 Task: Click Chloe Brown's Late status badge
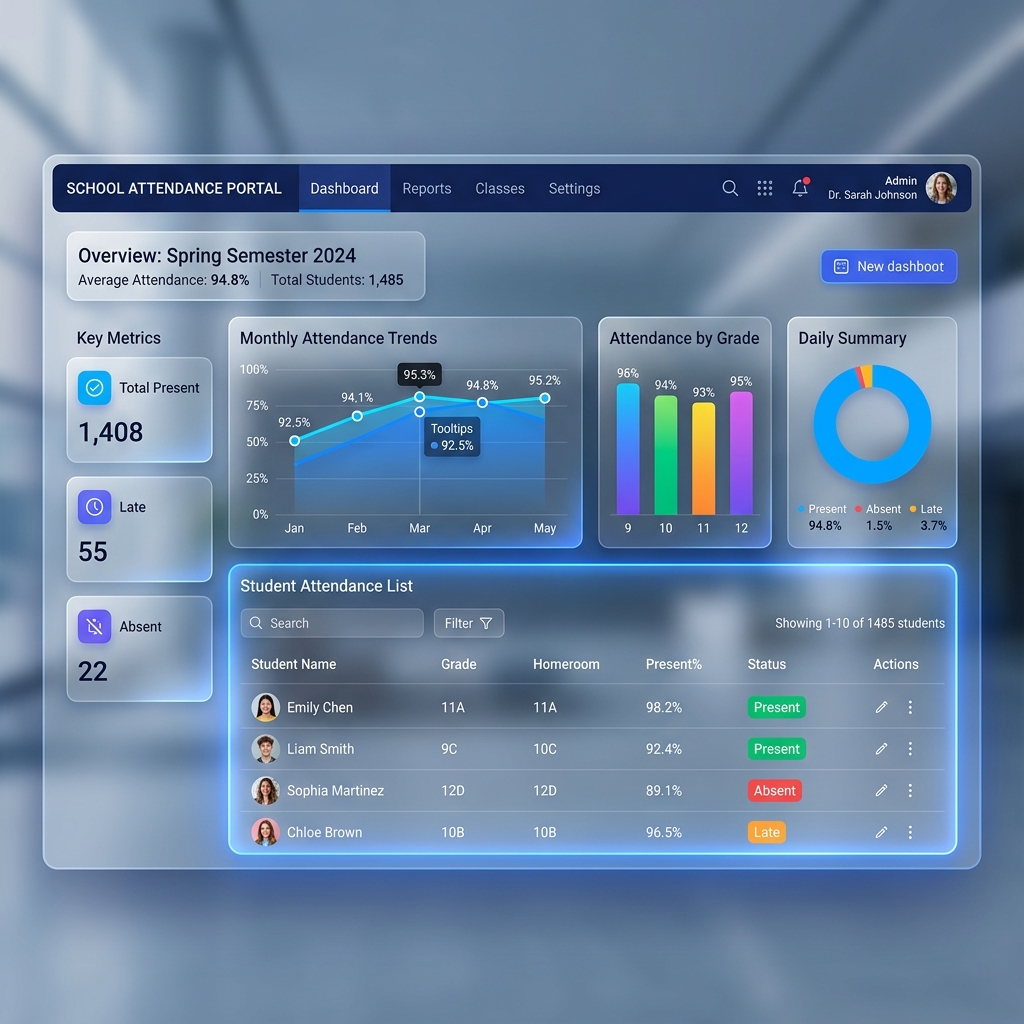pos(767,833)
